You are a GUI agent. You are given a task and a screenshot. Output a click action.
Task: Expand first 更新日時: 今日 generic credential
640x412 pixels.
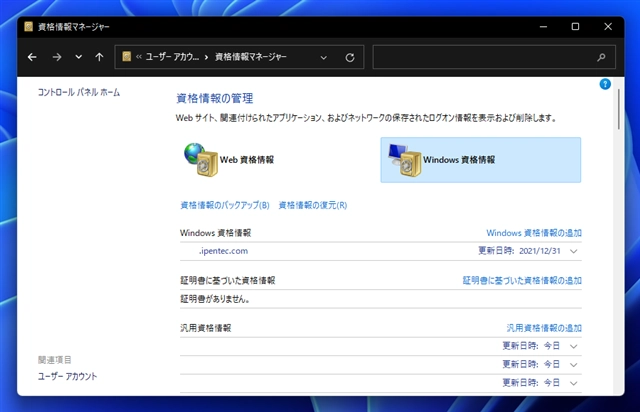573,346
